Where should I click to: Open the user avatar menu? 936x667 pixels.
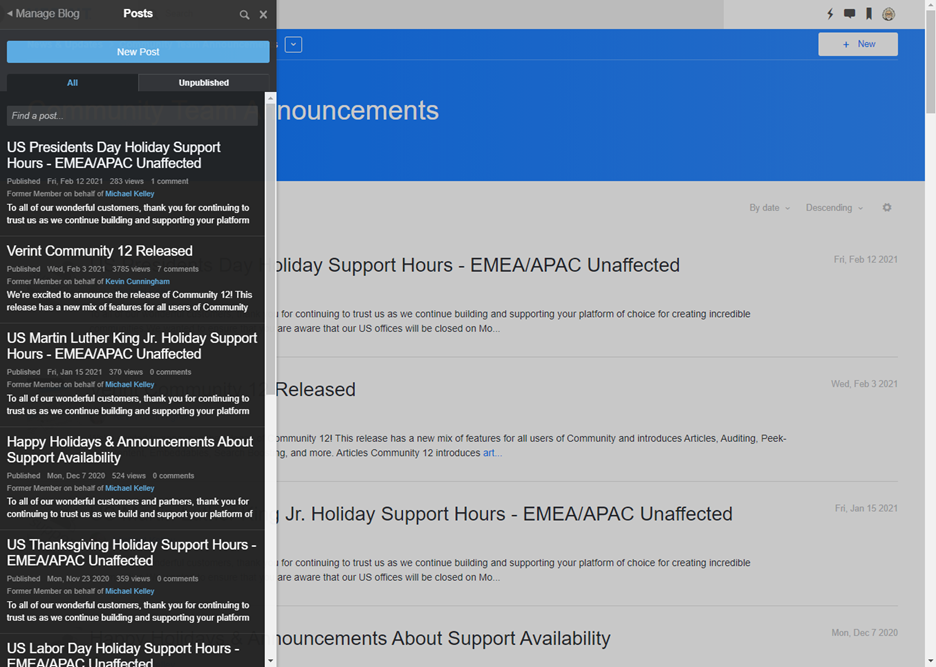click(889, 14)
